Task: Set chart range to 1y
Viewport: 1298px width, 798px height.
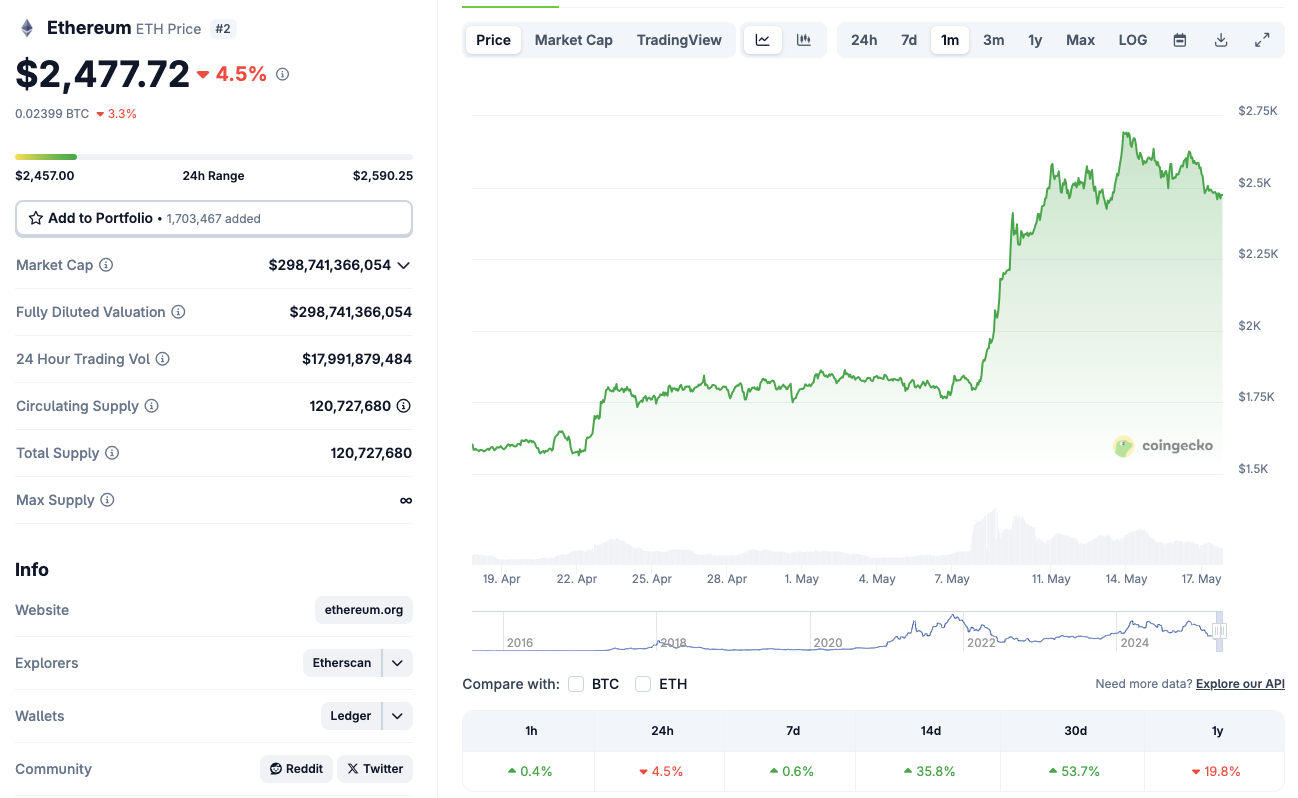Action: (1035, 40)
